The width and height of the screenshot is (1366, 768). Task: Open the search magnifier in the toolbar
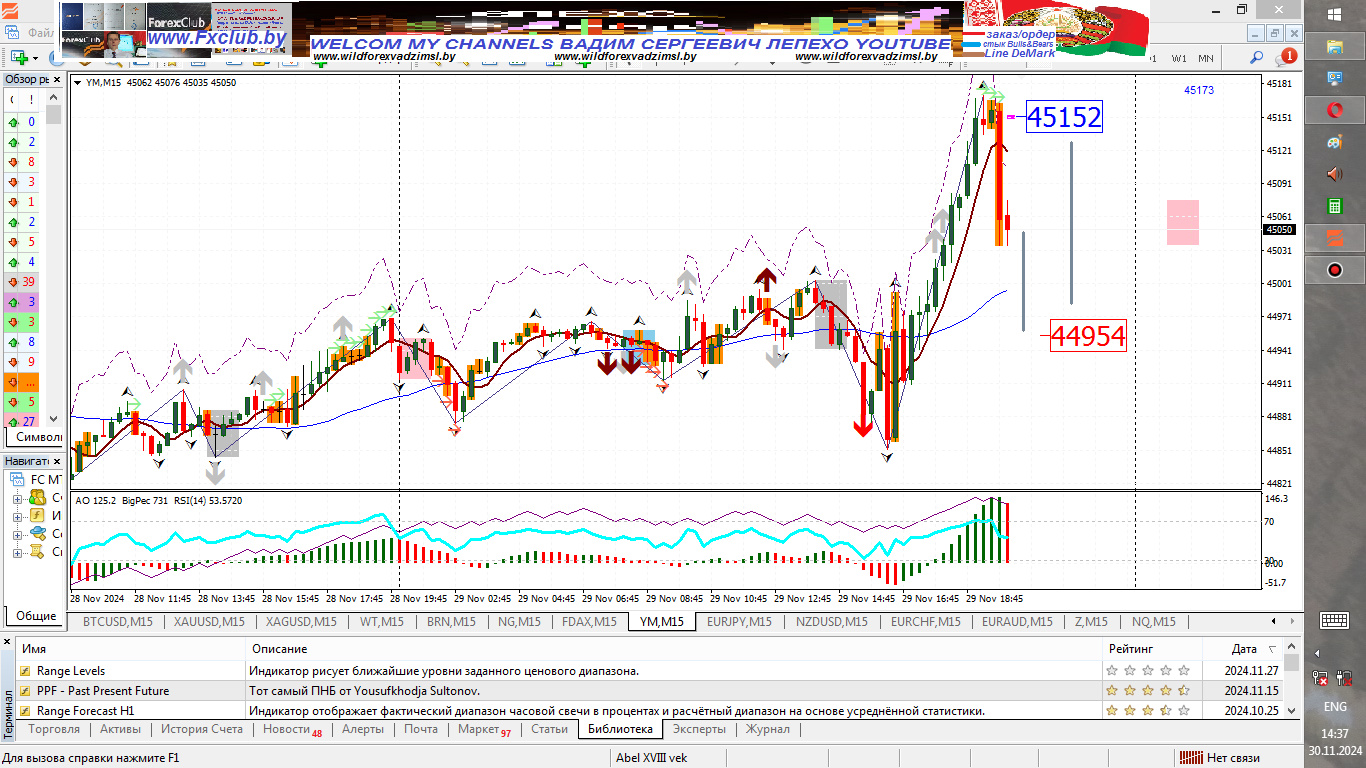[x=1257, y=57]
